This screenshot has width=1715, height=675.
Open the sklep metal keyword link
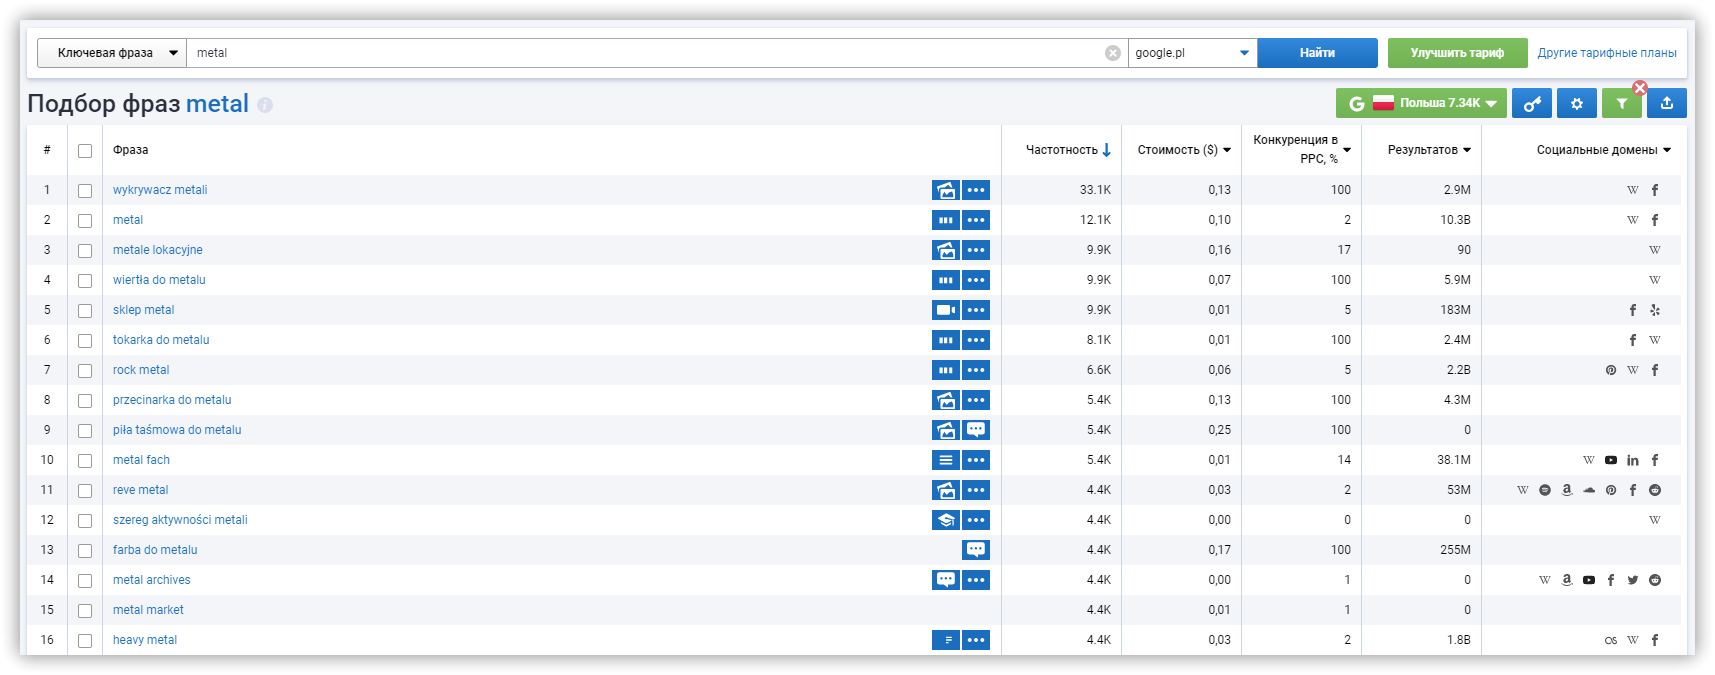(143, 310)
